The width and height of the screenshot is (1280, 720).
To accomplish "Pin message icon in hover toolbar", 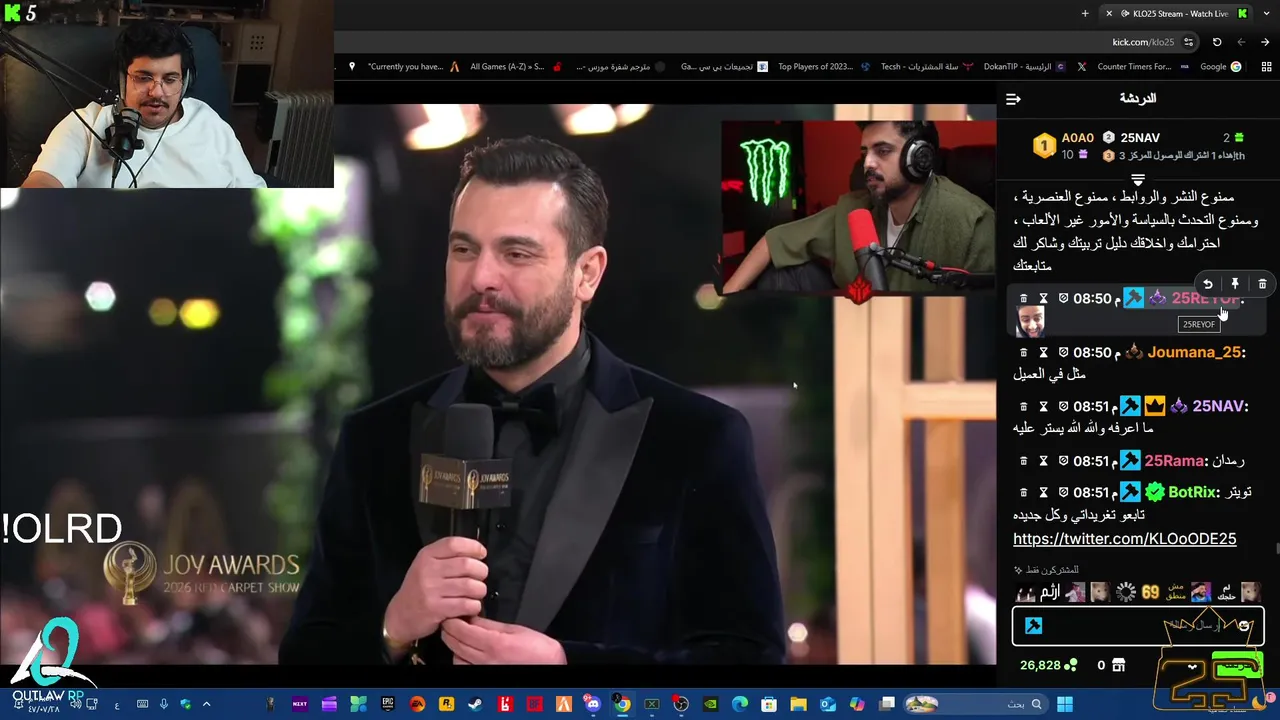I will [x=1235, y=285].
